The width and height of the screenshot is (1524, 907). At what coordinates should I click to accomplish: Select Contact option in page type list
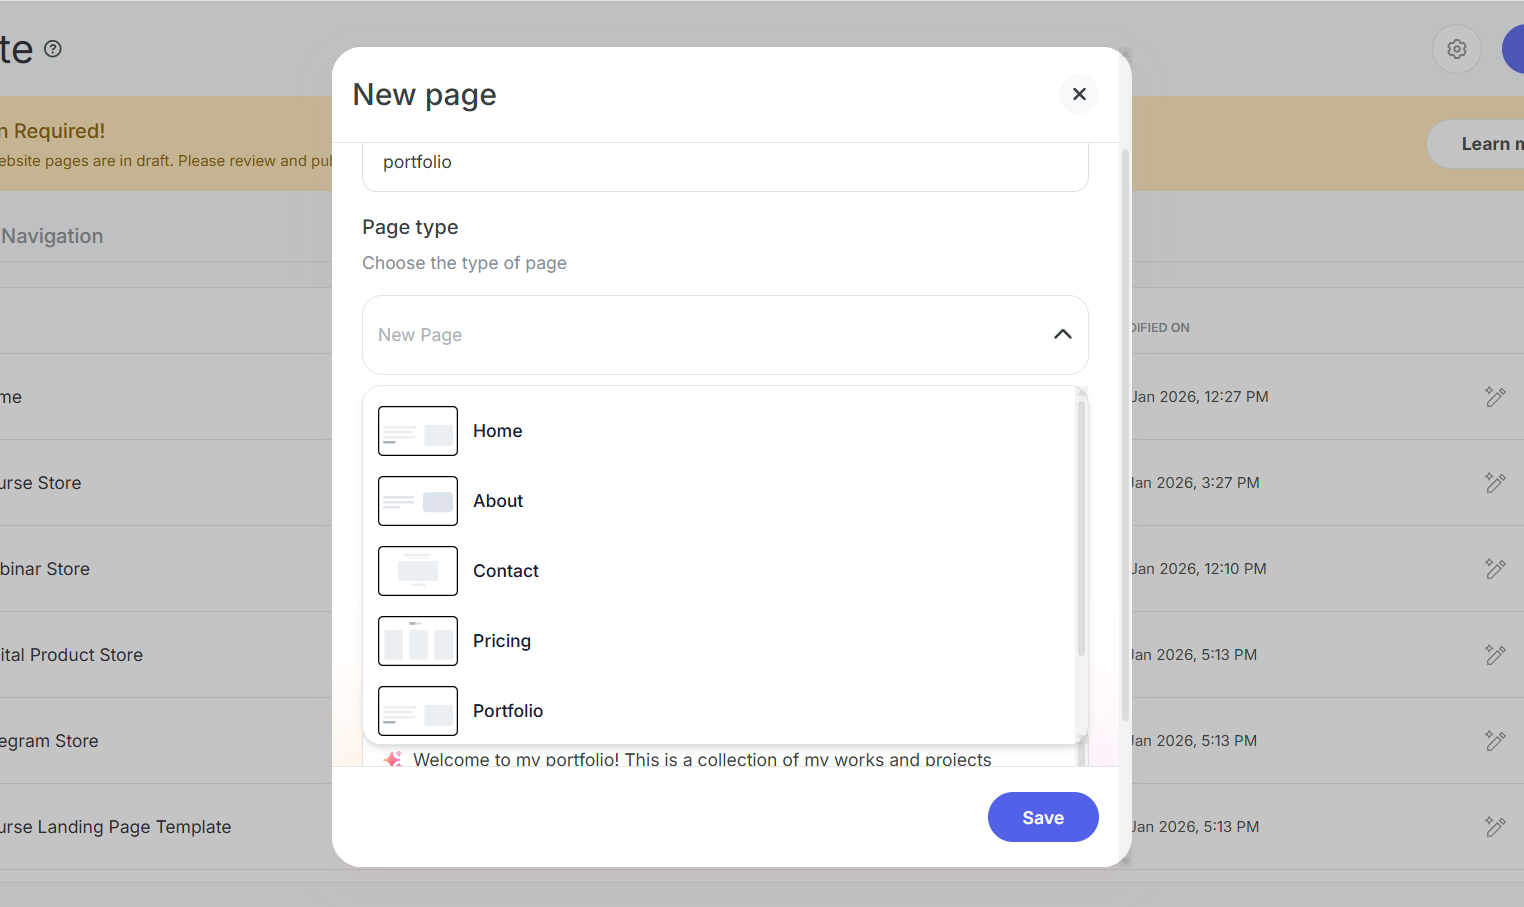(506, 571)
